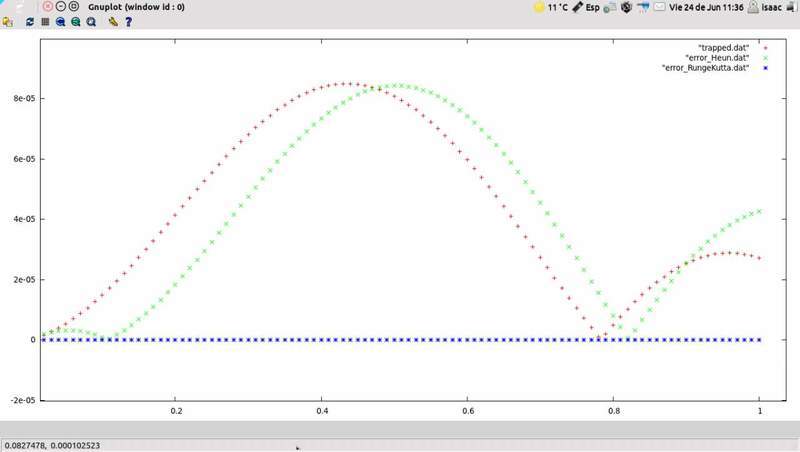Apply the previous zoom settings
The image size is (800, 452).
point(60,21)
